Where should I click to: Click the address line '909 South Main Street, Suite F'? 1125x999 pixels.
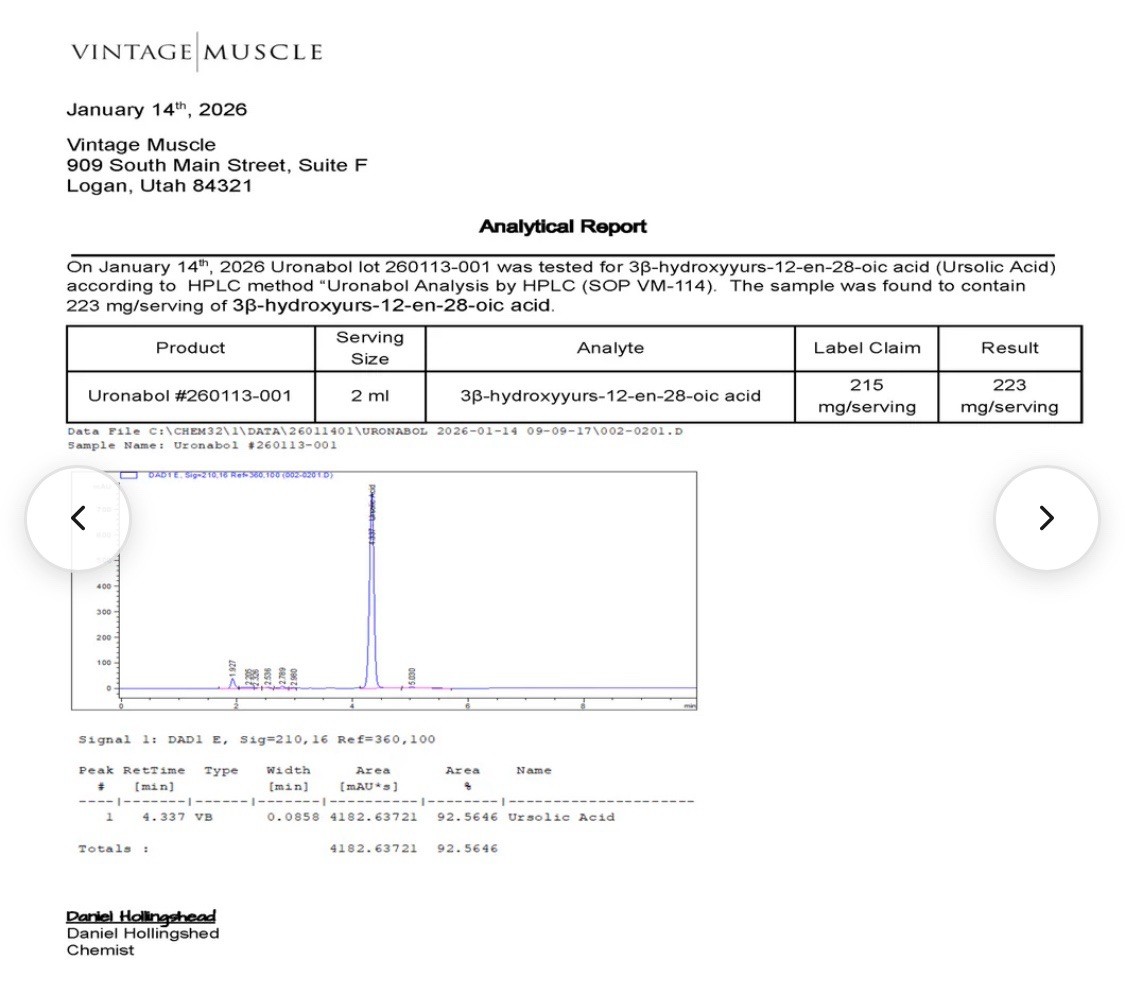coord(217,166)
